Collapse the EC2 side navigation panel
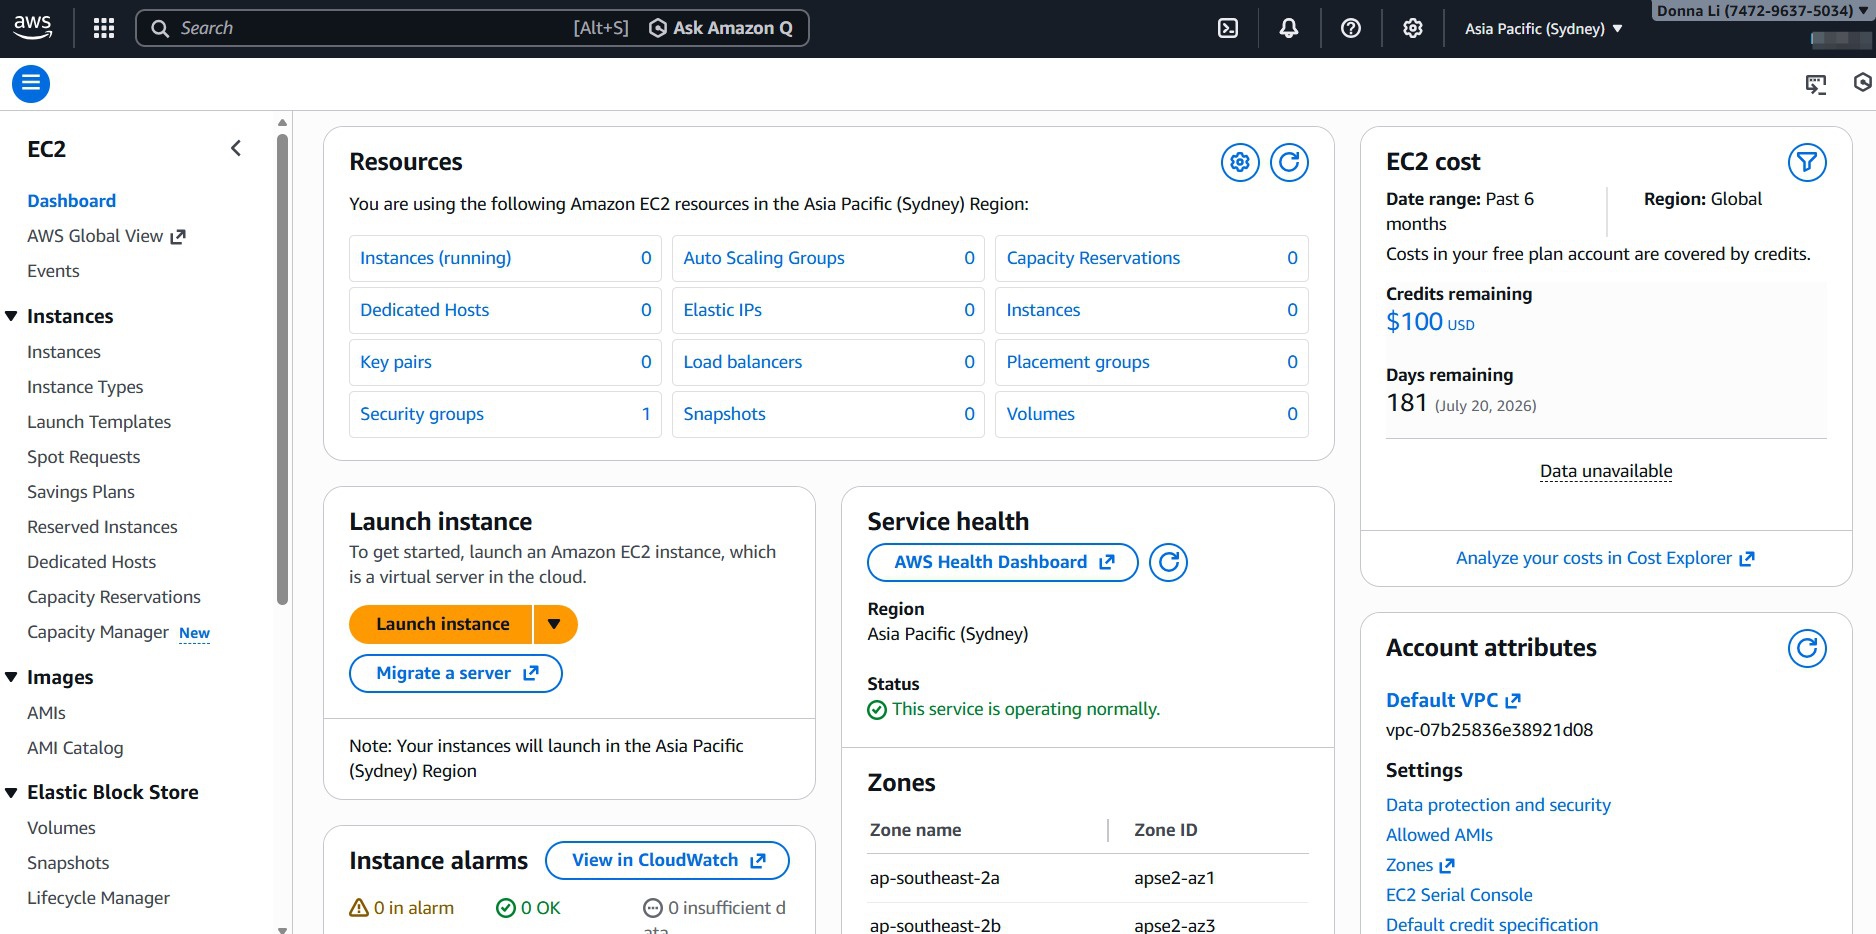 236,149
